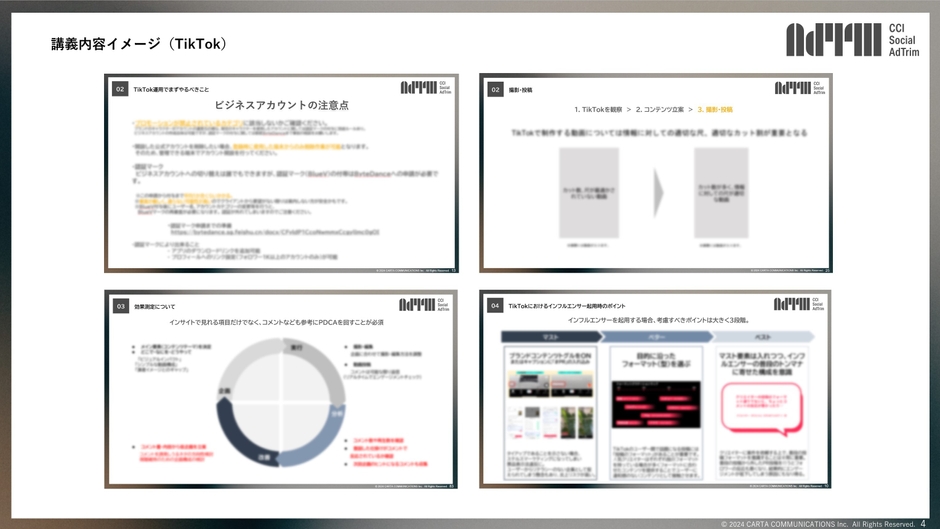Click the slide title 講義内容イメージ（TikTok）
This screenshot has height=529, width=940.
[139, 44]
